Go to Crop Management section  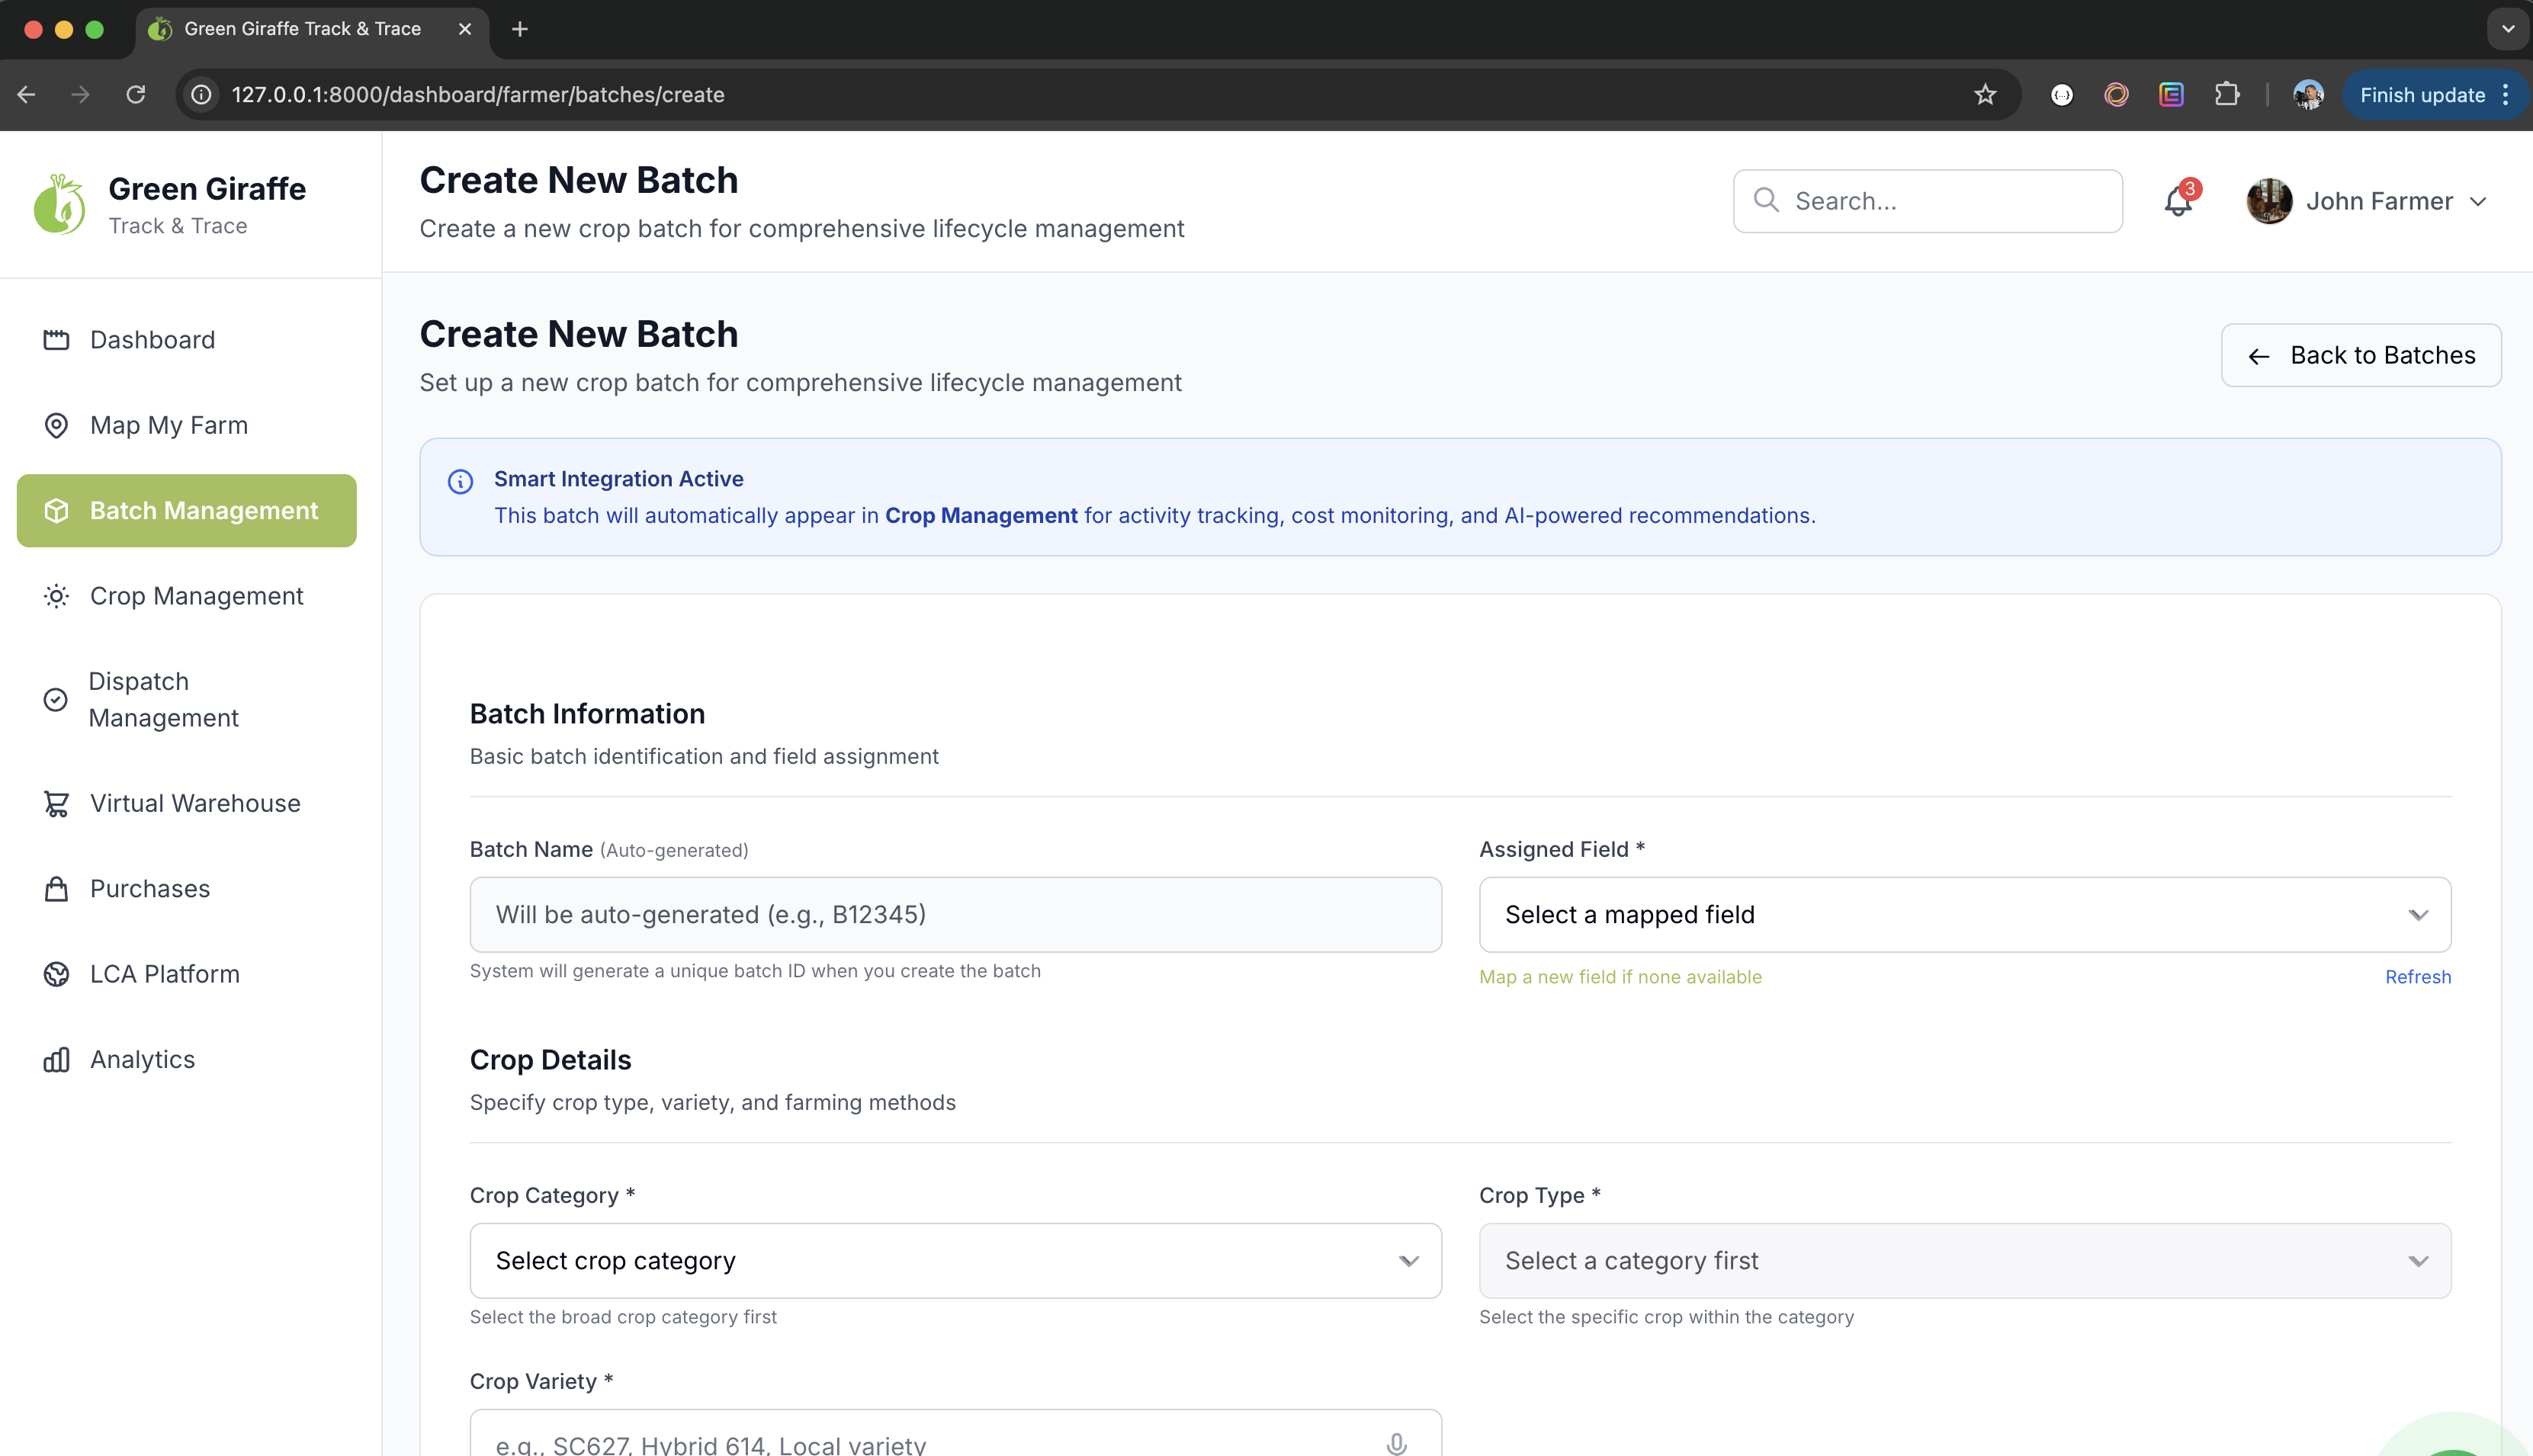[x=187, y=596]
